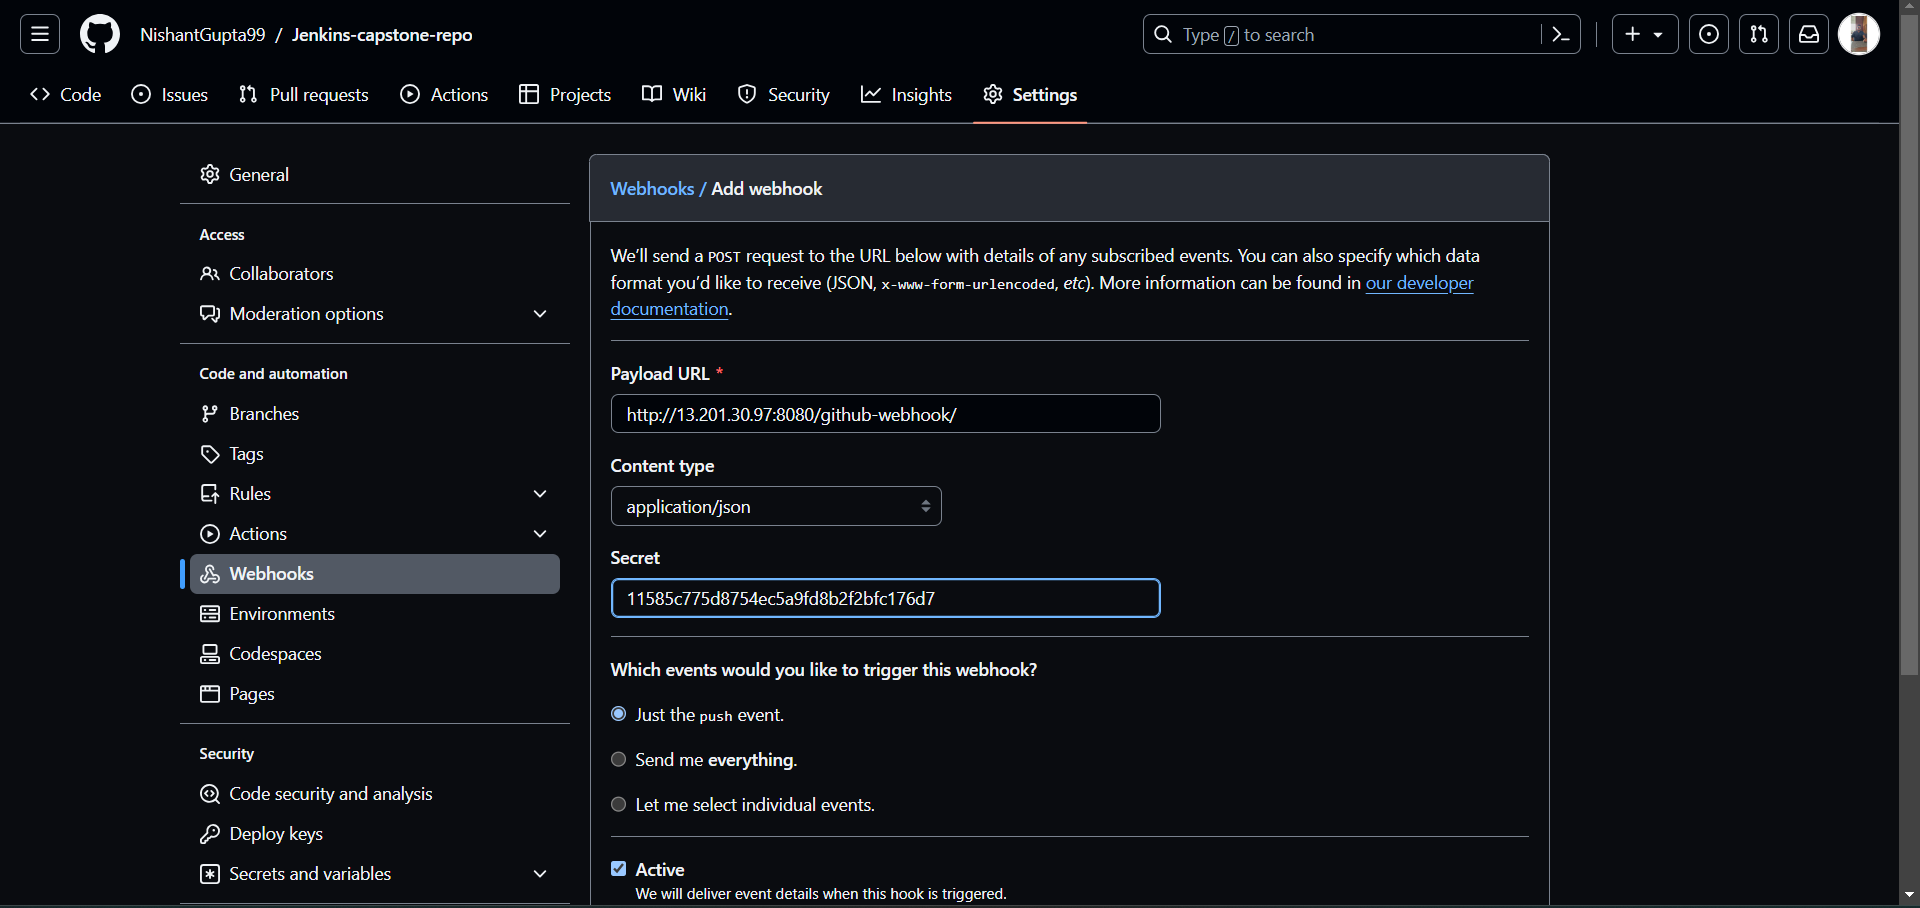Click into the Payload URL field
The width and height of the screenshot is (1920, 908).
coord(885,414)
